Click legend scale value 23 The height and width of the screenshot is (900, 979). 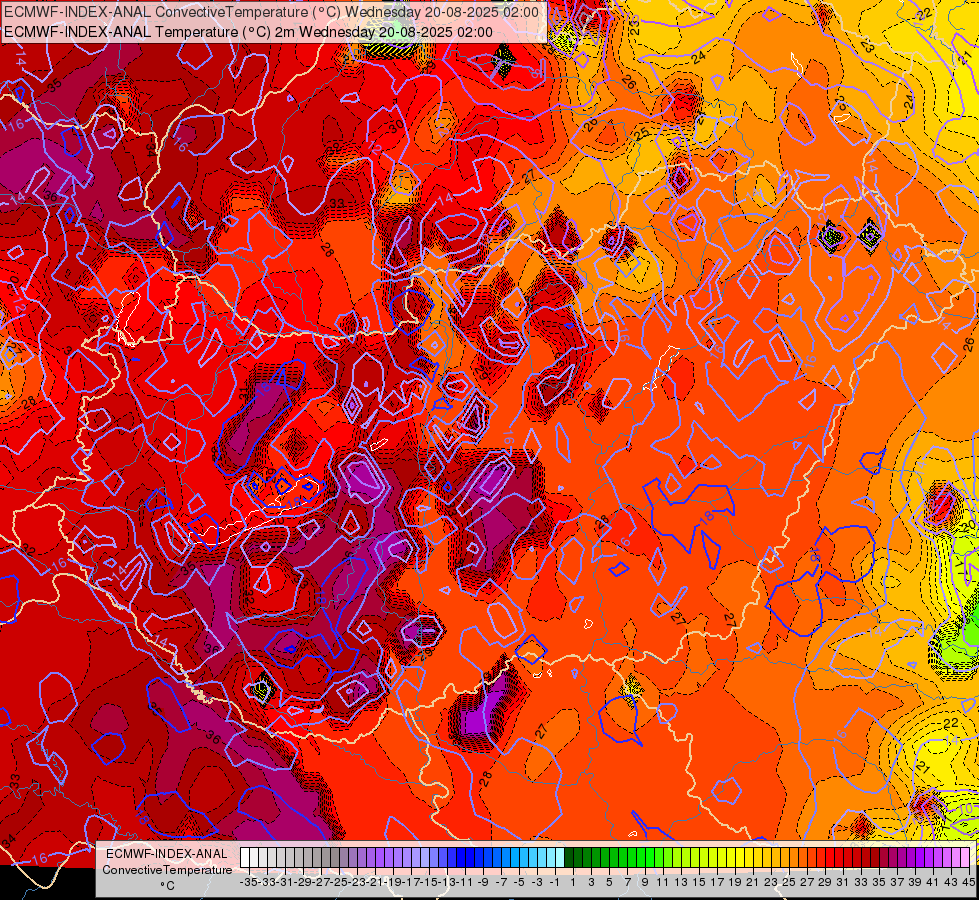pos(771,882)
